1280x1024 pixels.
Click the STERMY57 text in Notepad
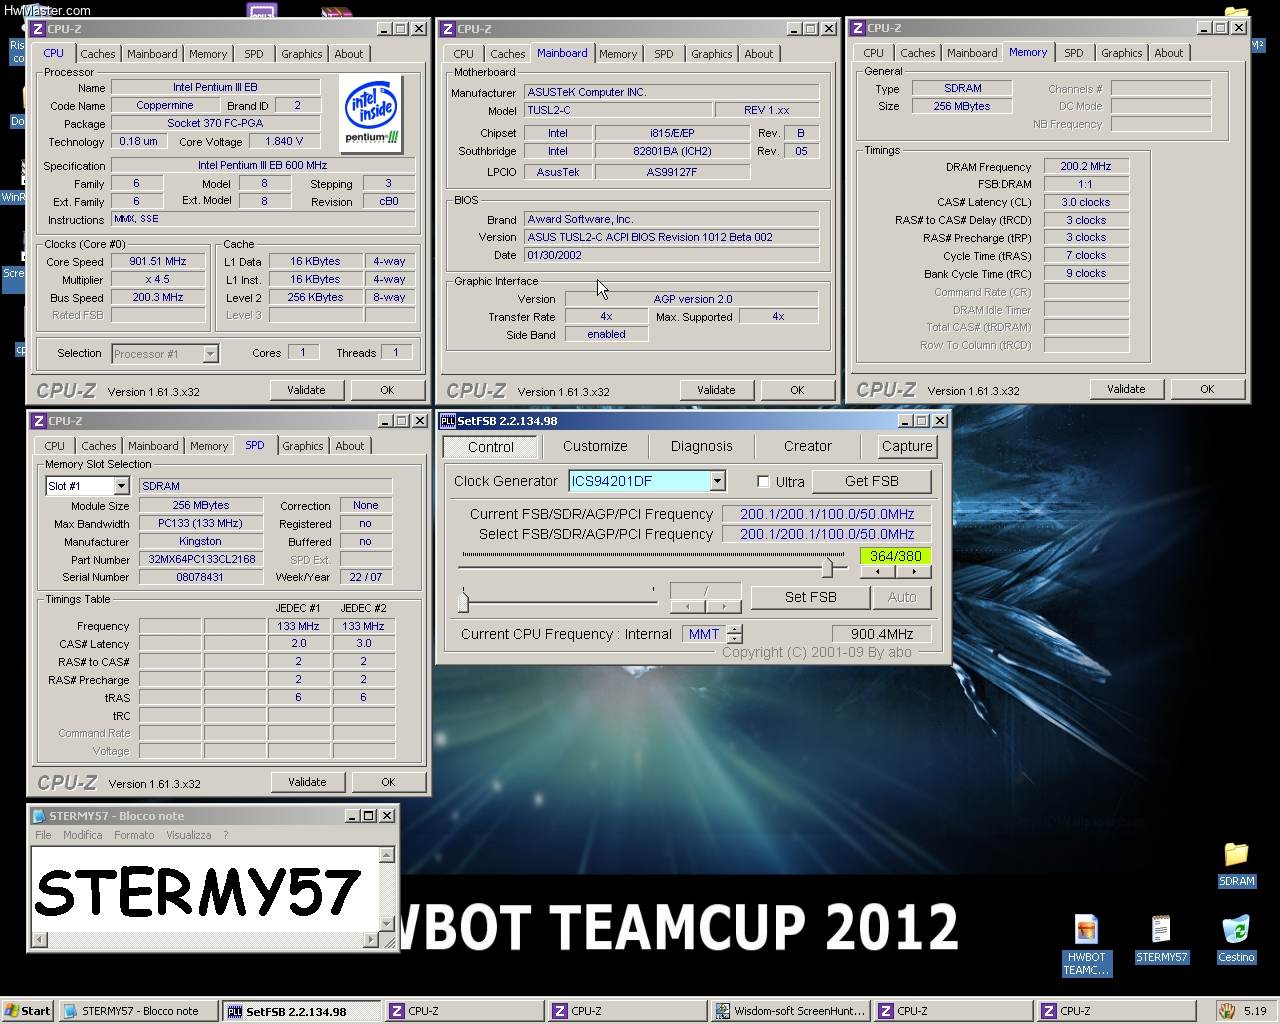[x=198, y=893]
